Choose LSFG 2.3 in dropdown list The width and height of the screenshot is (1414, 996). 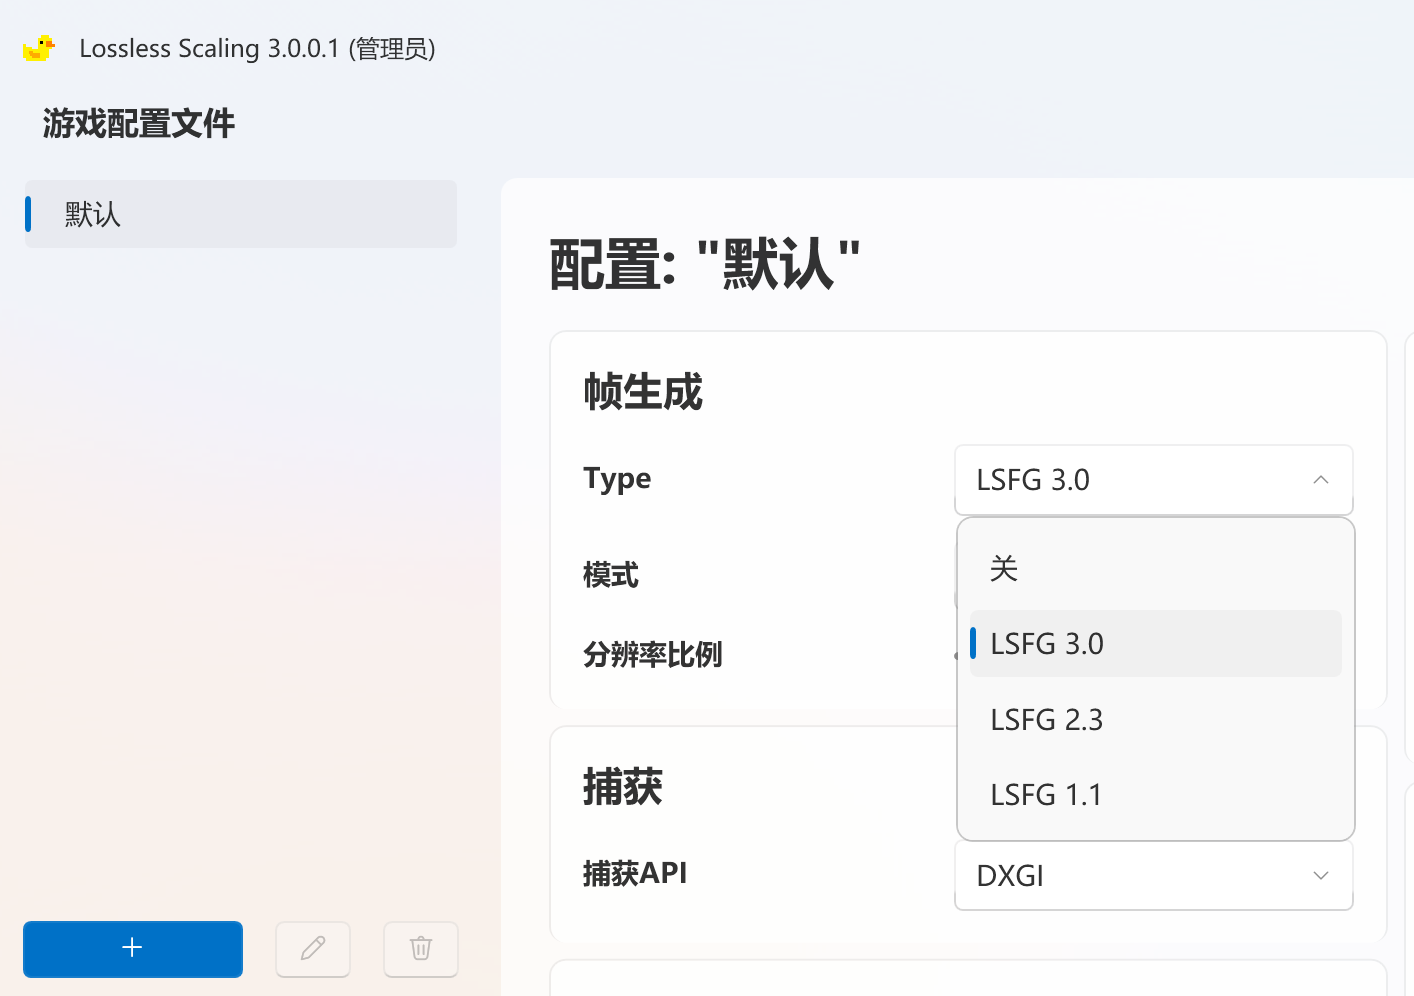tap(1156, 720)
